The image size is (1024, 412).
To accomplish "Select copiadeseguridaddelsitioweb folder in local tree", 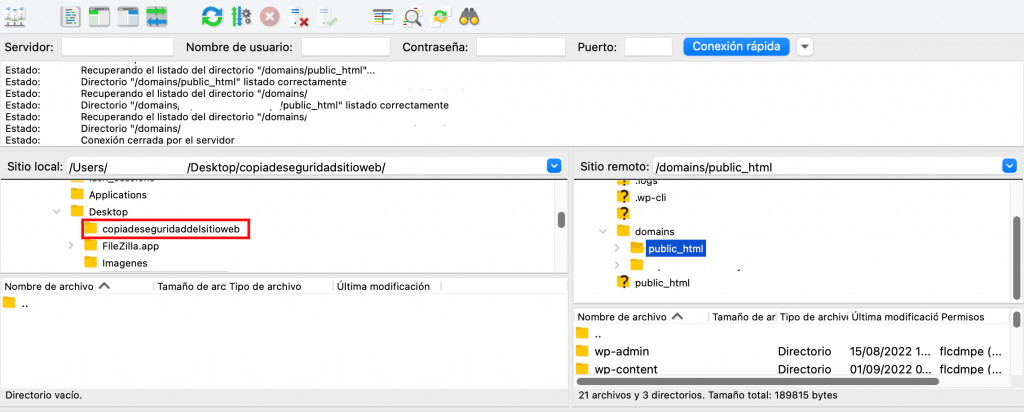I will tap(170, 230).
